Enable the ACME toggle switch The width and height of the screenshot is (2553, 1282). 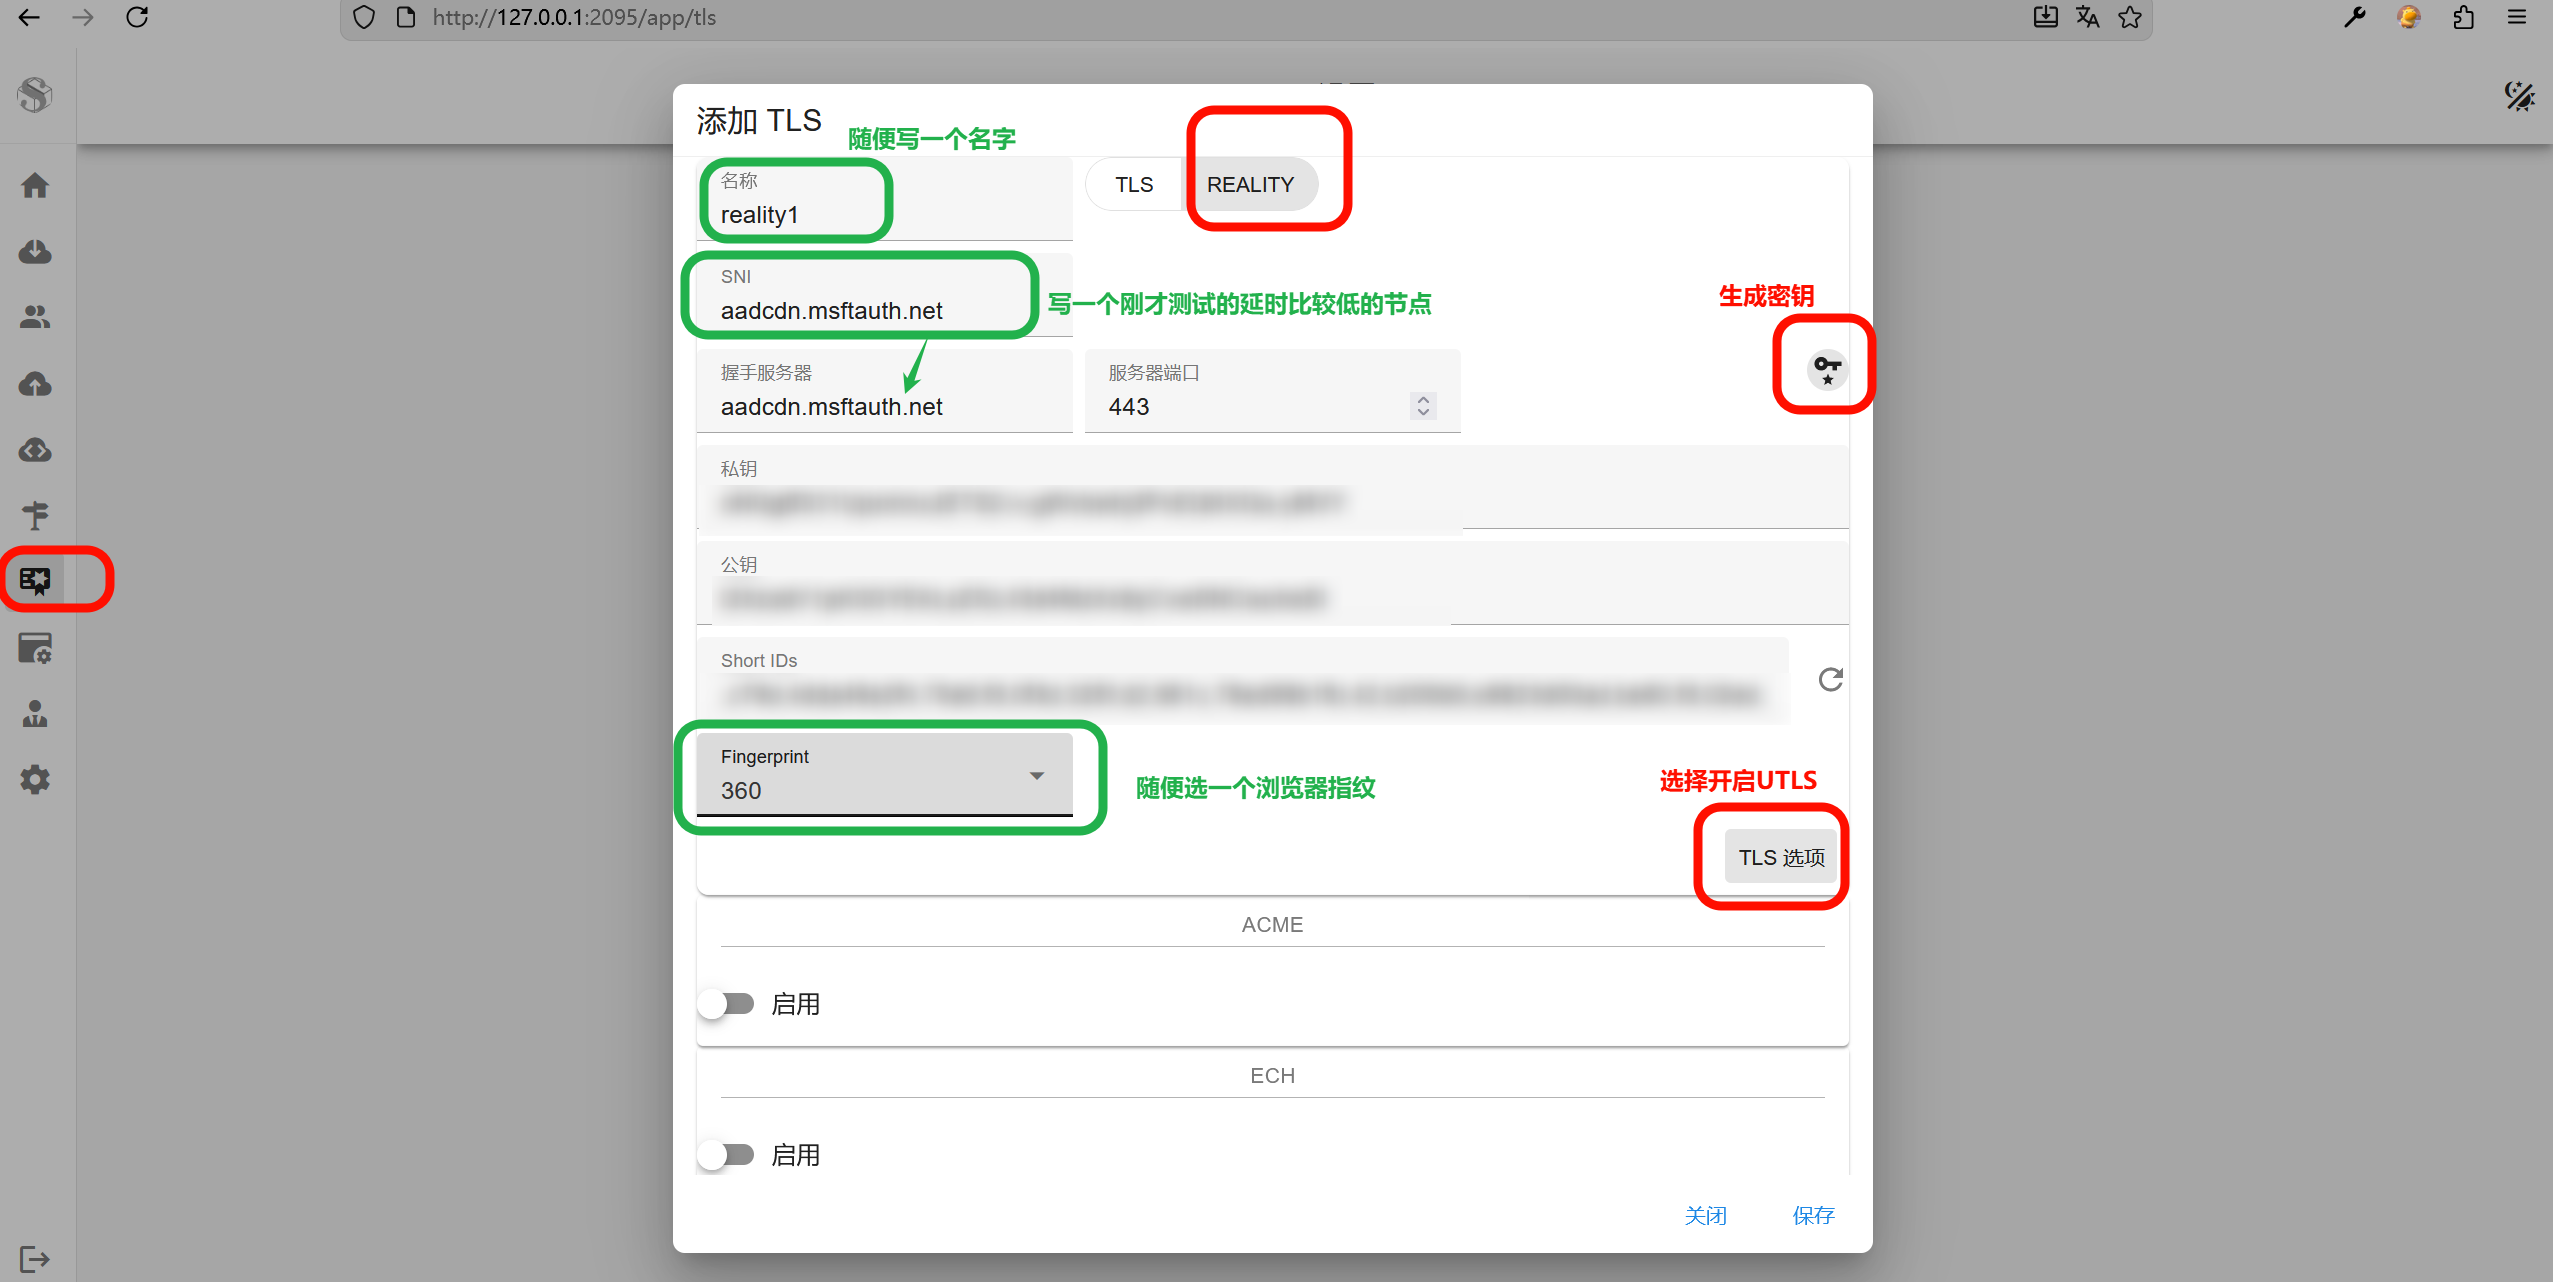[727, 1003]
